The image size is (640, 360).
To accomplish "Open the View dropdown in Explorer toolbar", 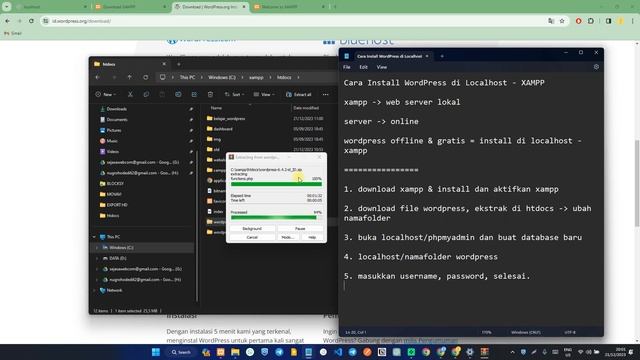I will point(264,94).
